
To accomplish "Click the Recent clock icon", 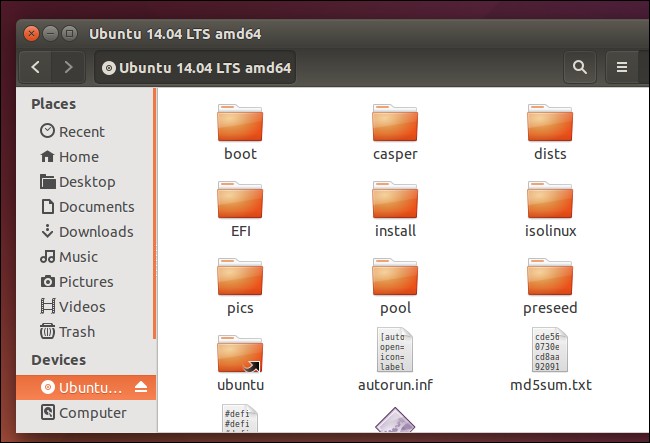I will pos(47,131).
